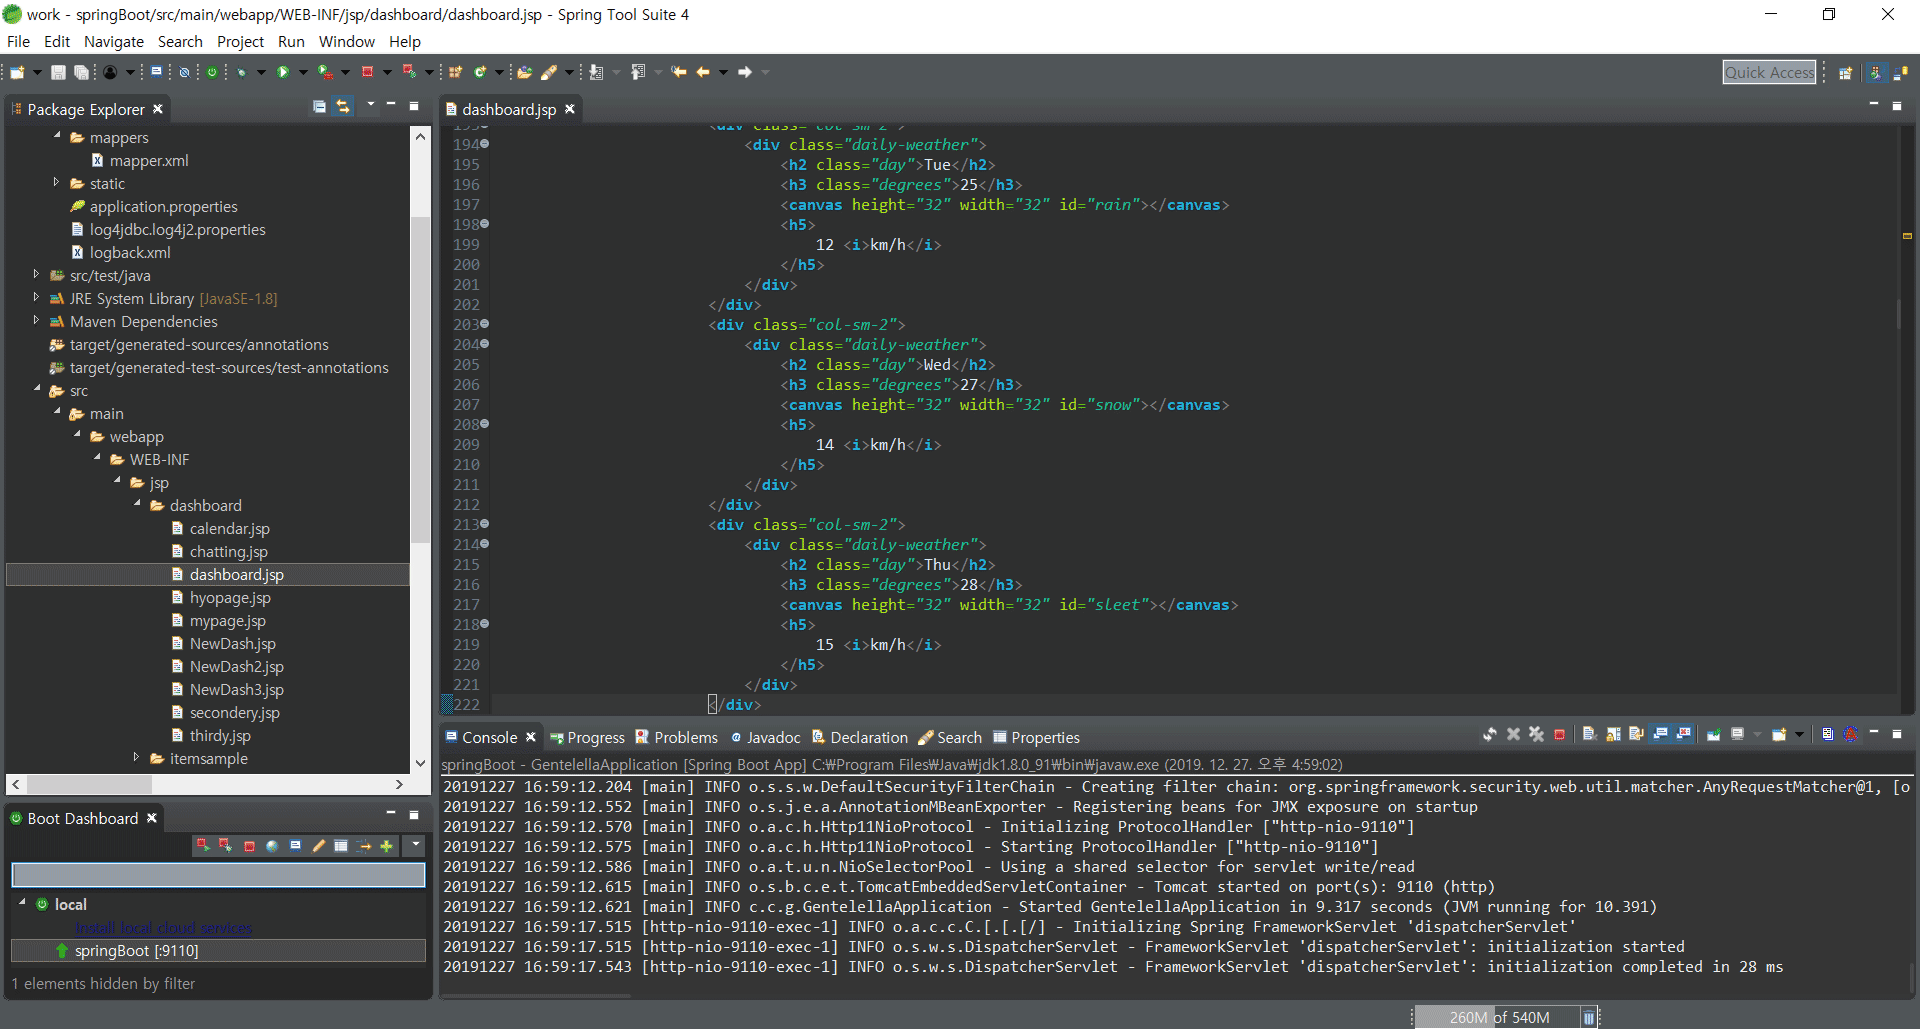Click pencil Open Config icon in Boot Dashboard
Image resolution: width=1920 pixels, height=1029 pixels.
point(319,846)
